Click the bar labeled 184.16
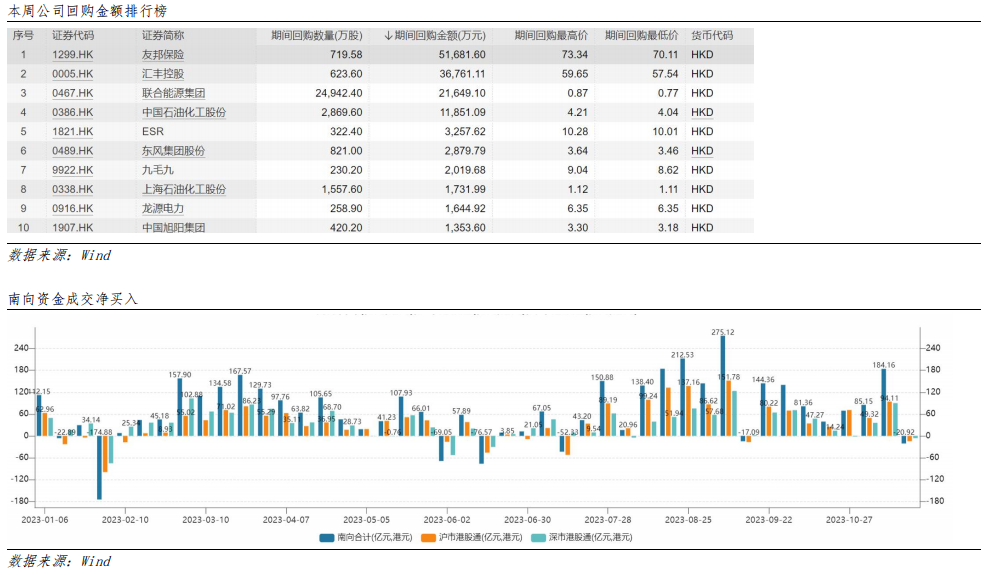This screenshot has width=987, height=575. (884, 402)
